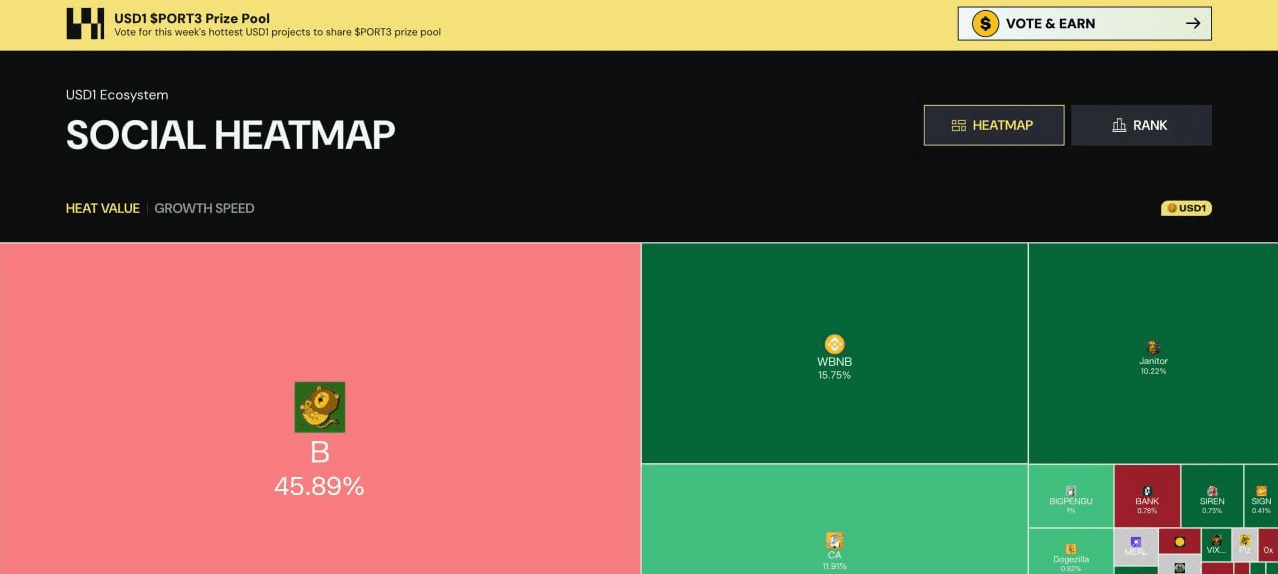Click the dollar coin icon on the vote button
This screenshot has width=1278, height=574.
coord(985,24)
